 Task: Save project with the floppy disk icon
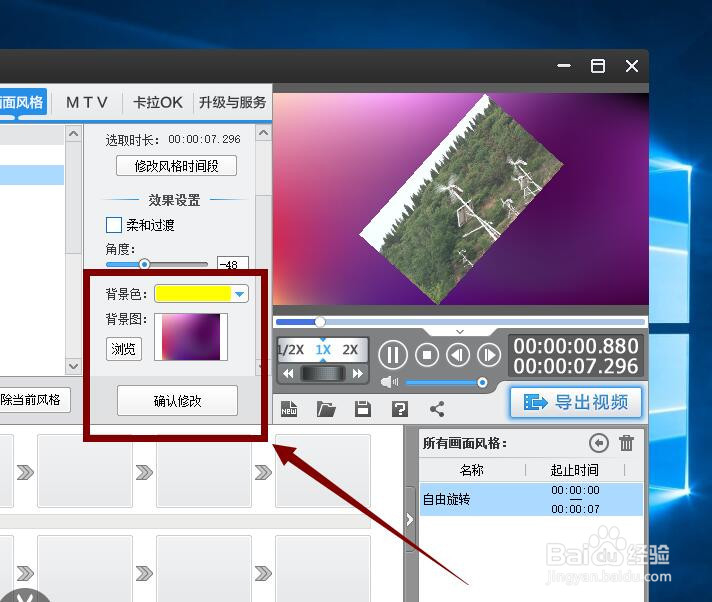[x=362, y=409]
